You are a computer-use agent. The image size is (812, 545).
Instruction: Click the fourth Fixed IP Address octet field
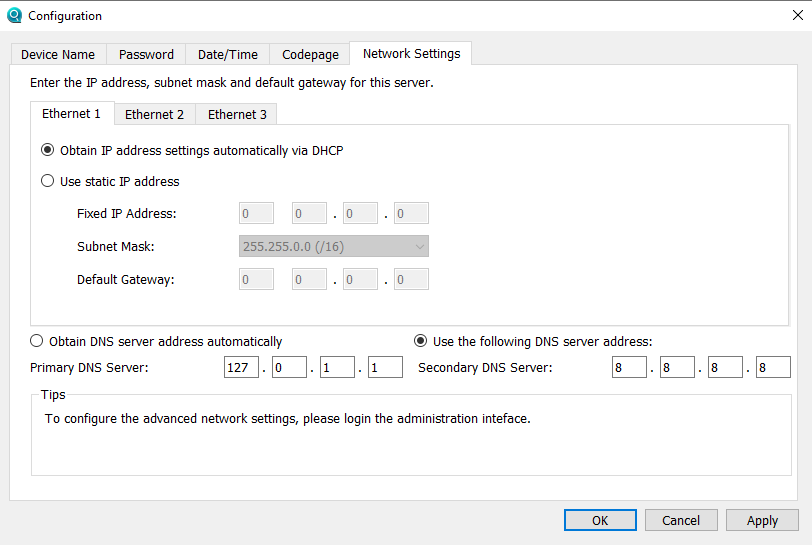tap(411, 213)
